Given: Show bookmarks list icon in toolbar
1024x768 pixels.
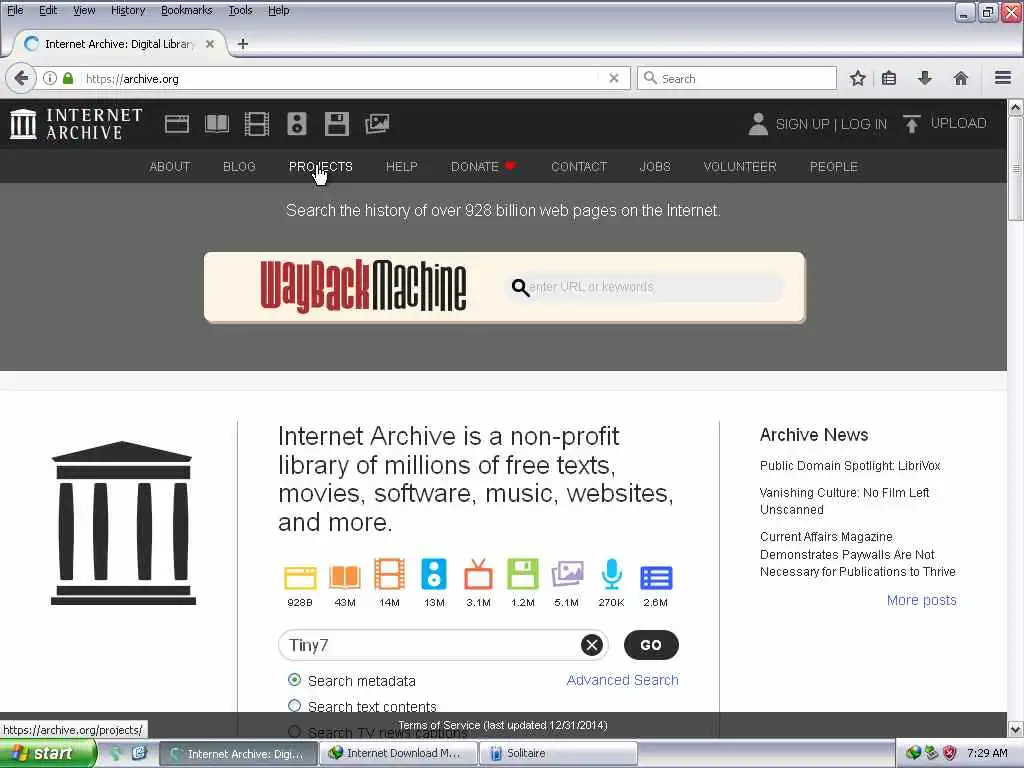Looking at the screenshot, I should pyautogui.click(x=889, y=78).
